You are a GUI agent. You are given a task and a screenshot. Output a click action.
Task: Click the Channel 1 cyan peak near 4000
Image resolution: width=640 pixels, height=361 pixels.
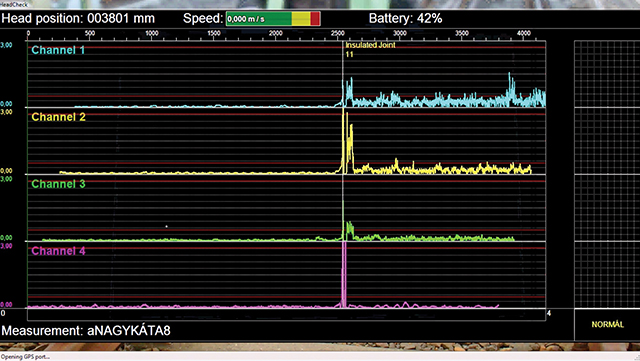[x=510, y=87]
